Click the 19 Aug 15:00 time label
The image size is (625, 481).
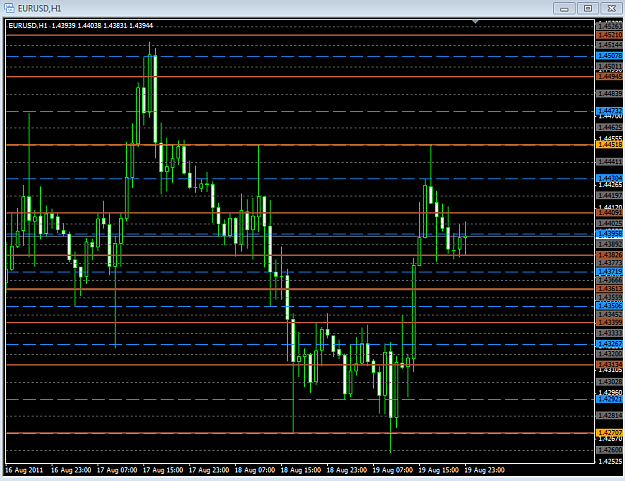coord(438,470)
